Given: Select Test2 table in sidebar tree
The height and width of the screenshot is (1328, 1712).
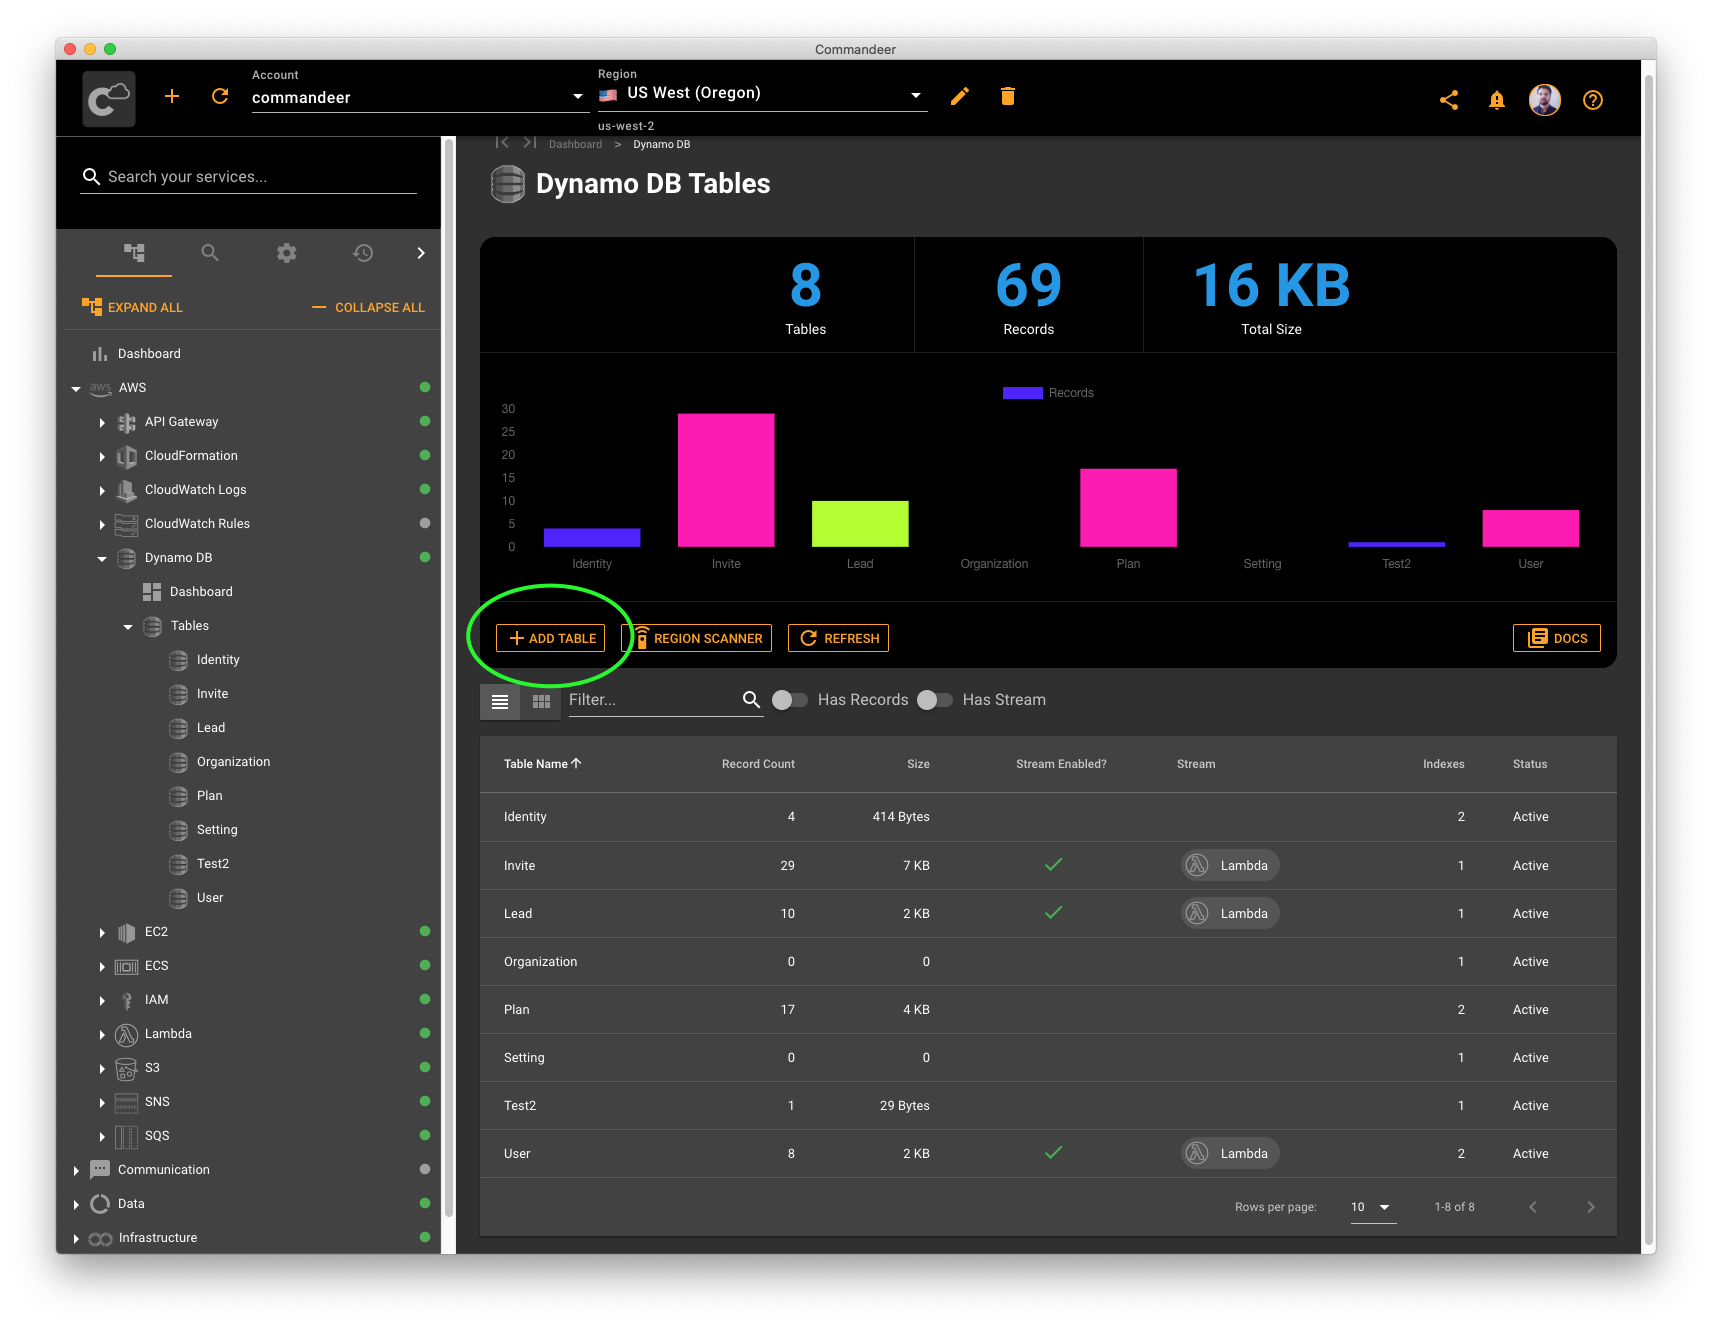Looking at the screenshot, I should click(213, 864).
